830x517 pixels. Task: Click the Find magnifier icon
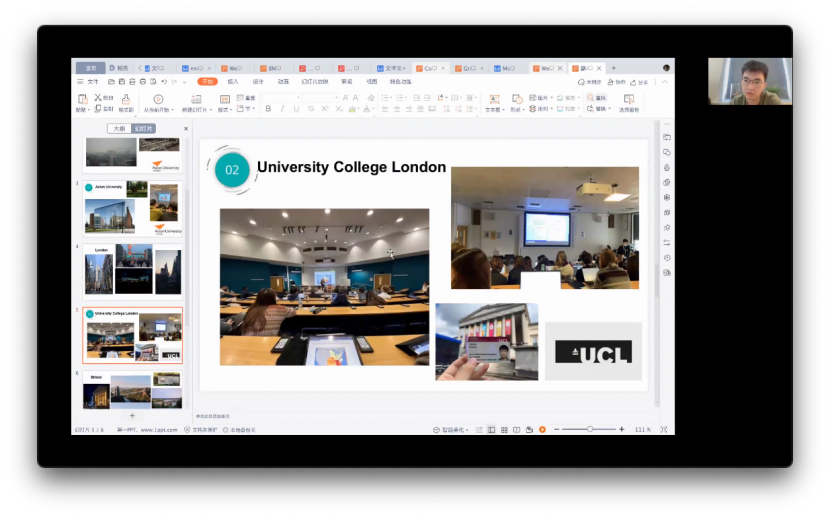pos(591,97)
